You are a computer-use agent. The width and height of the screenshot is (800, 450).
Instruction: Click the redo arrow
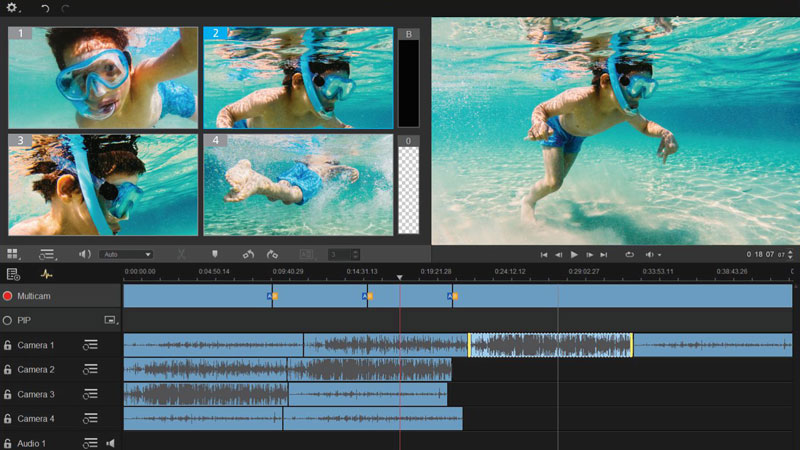click(65, 8)
